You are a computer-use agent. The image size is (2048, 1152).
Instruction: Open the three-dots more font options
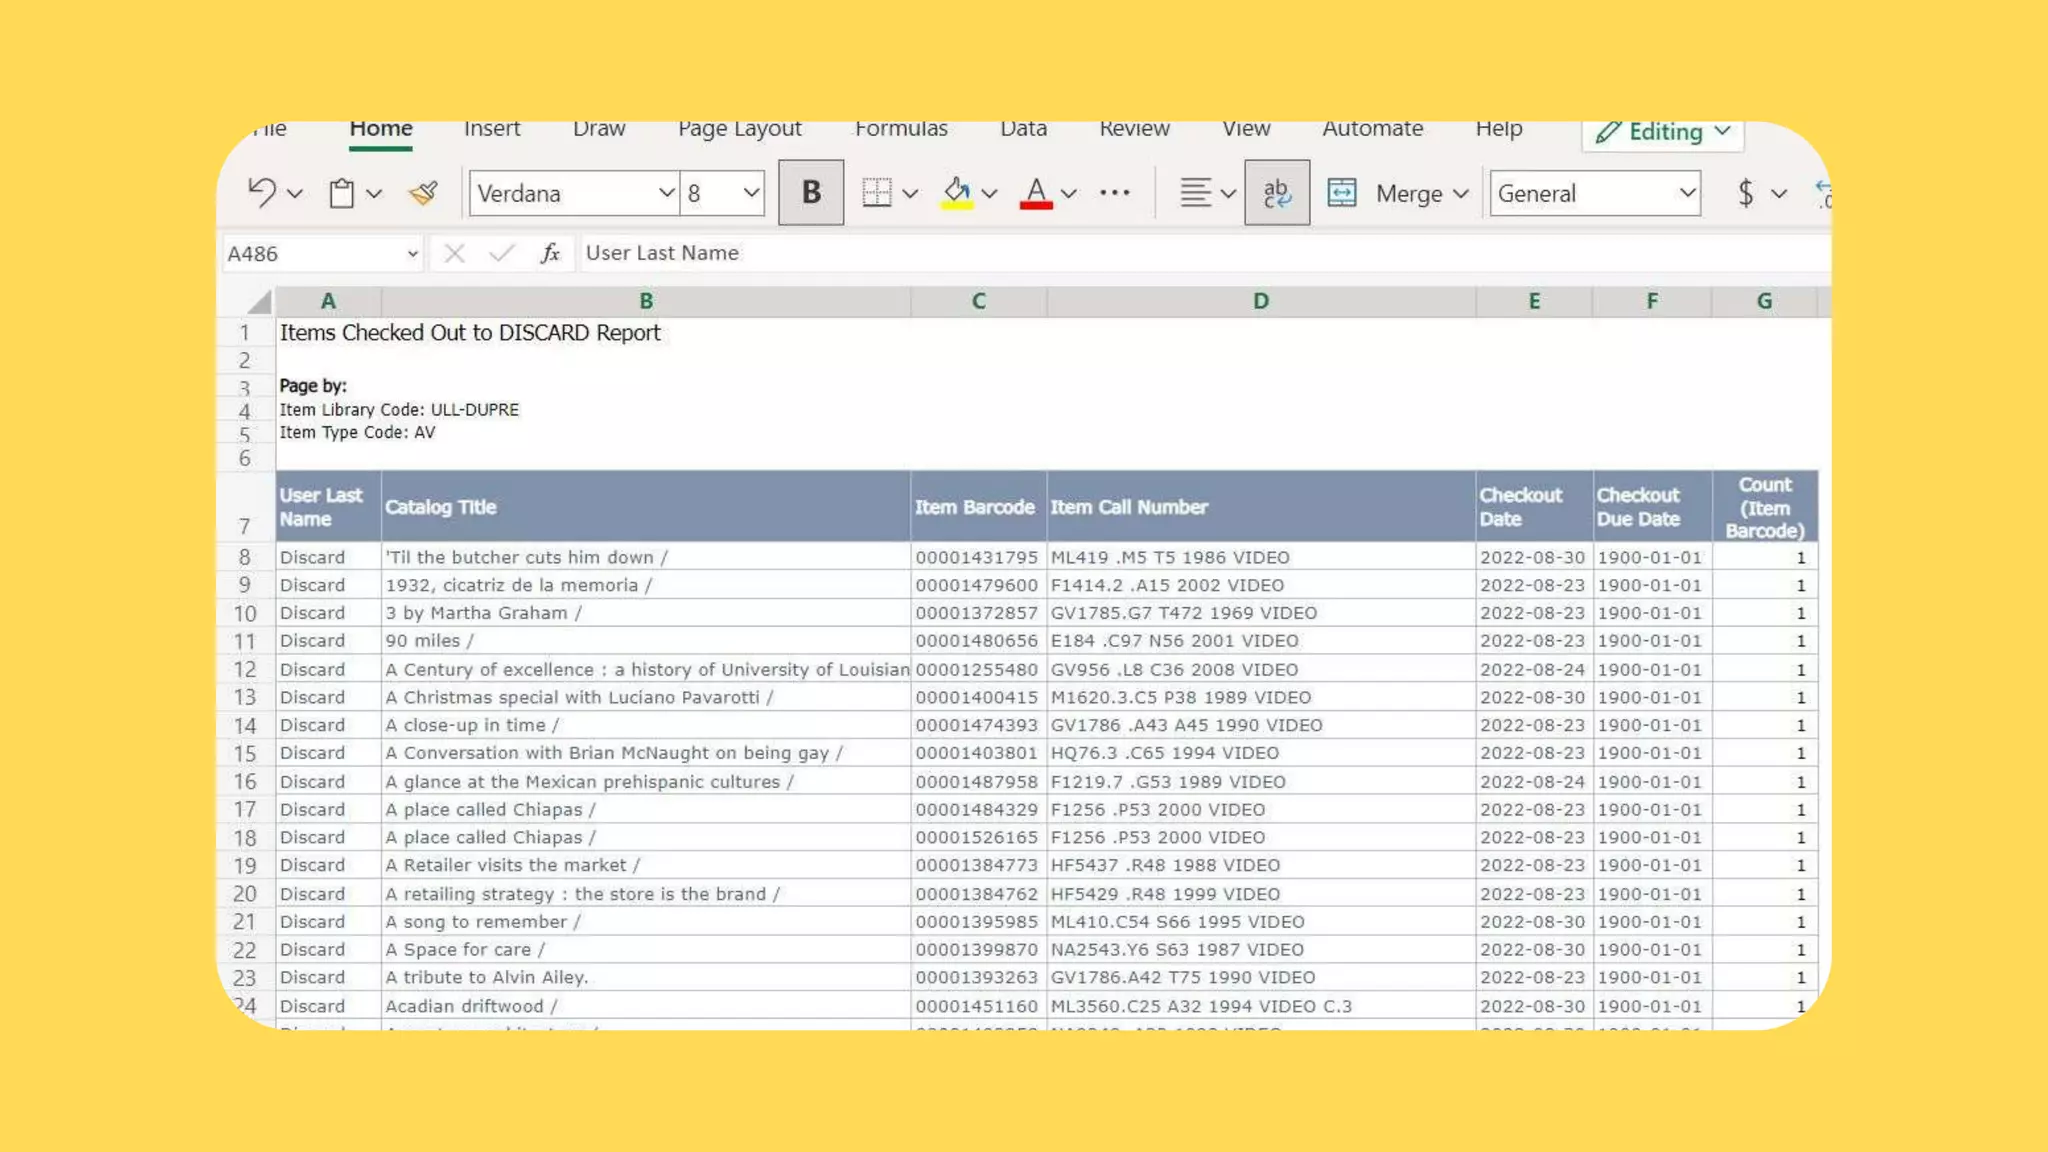tap(1114, 193)
